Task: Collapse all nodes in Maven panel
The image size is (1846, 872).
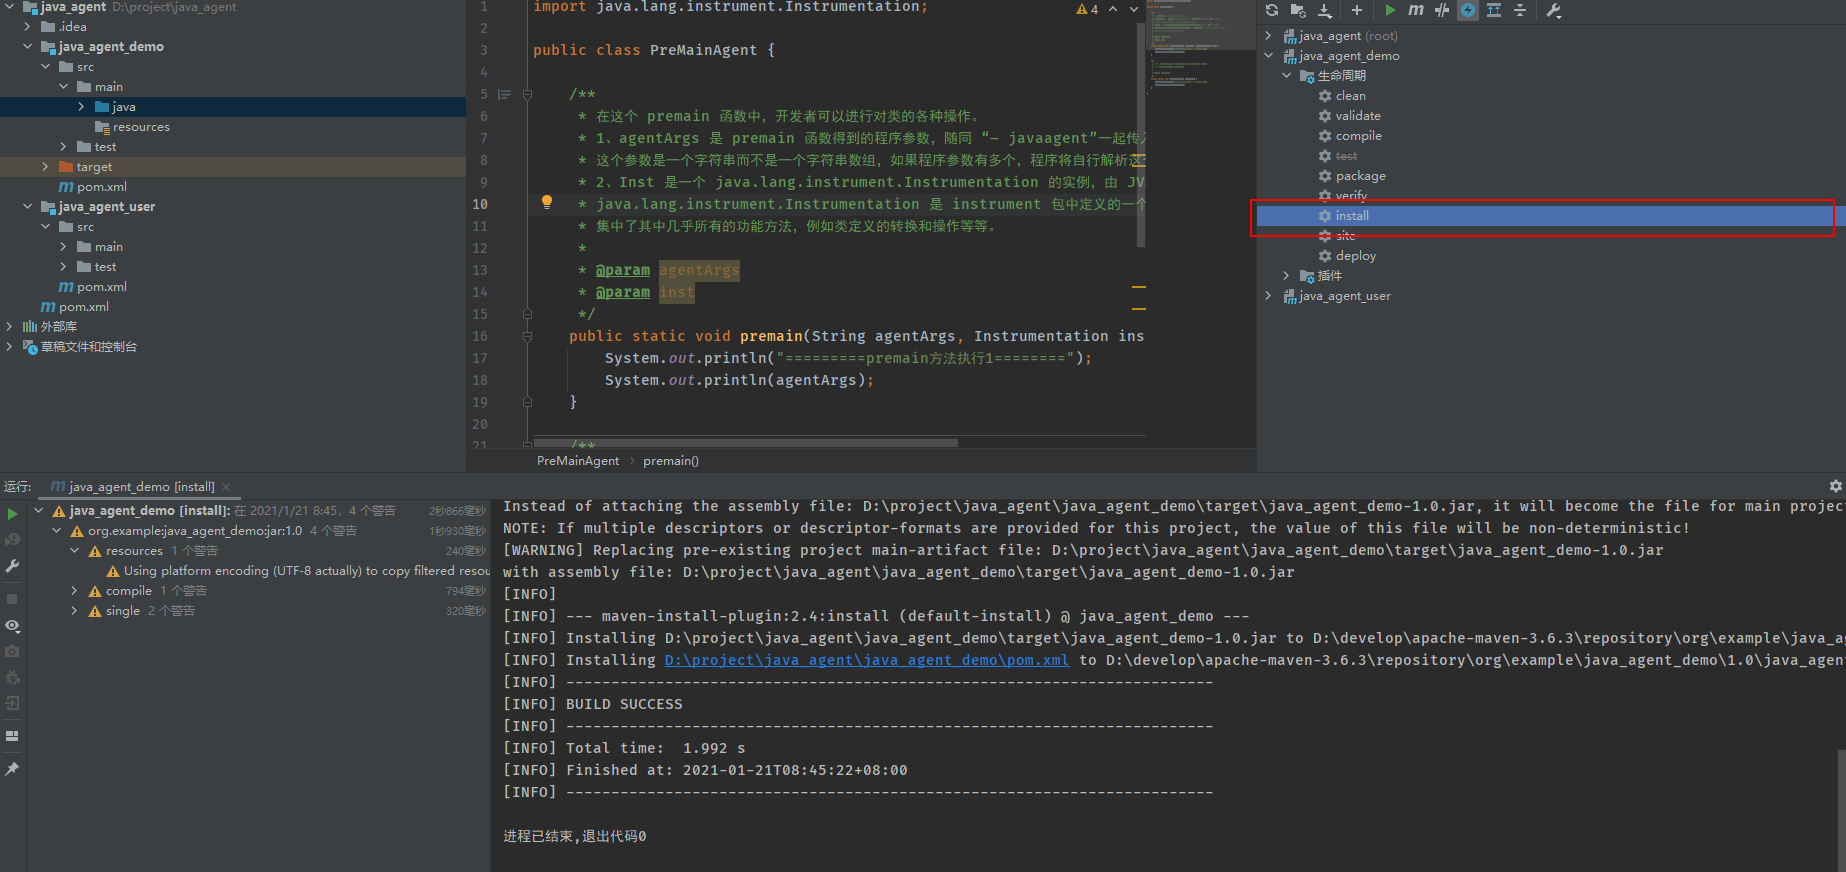Action: (1520, 10)
